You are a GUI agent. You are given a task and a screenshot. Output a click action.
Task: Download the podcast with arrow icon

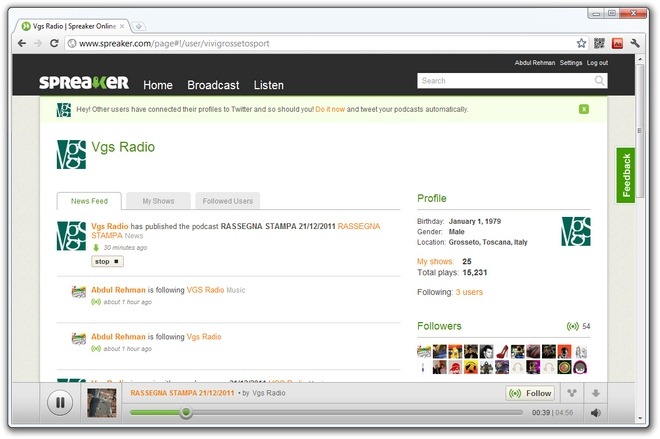(x=596, y=394)
